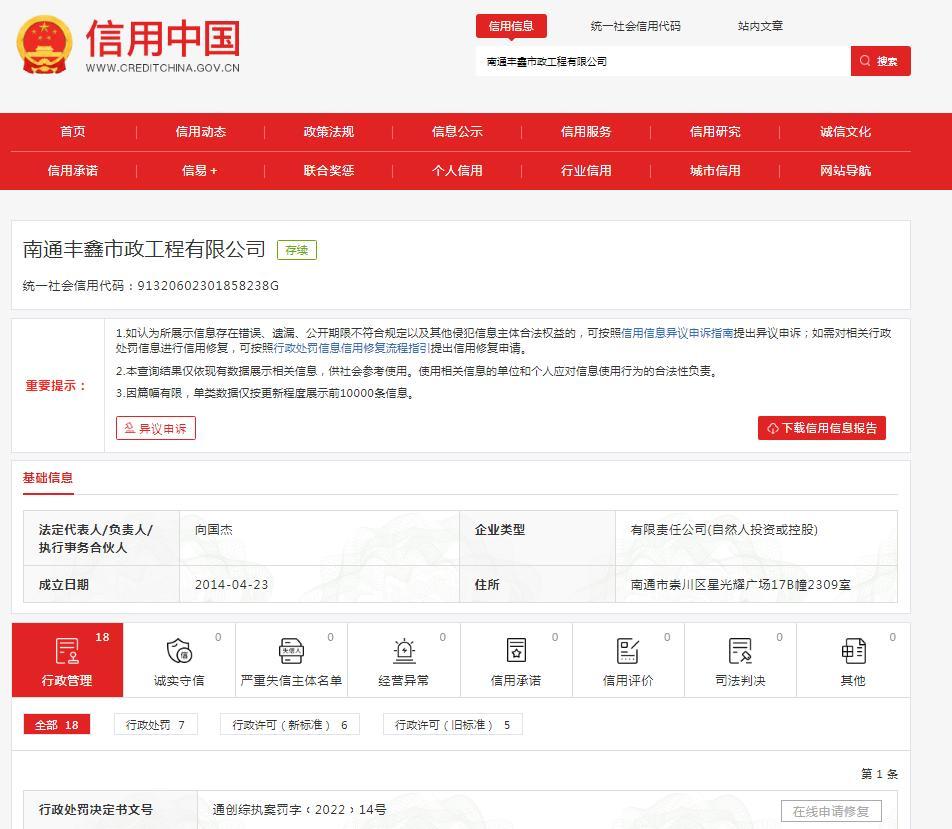This screenshot has width=952, height=829.
Task: Open 政策法规 navigation item
Action: (329, 132)
